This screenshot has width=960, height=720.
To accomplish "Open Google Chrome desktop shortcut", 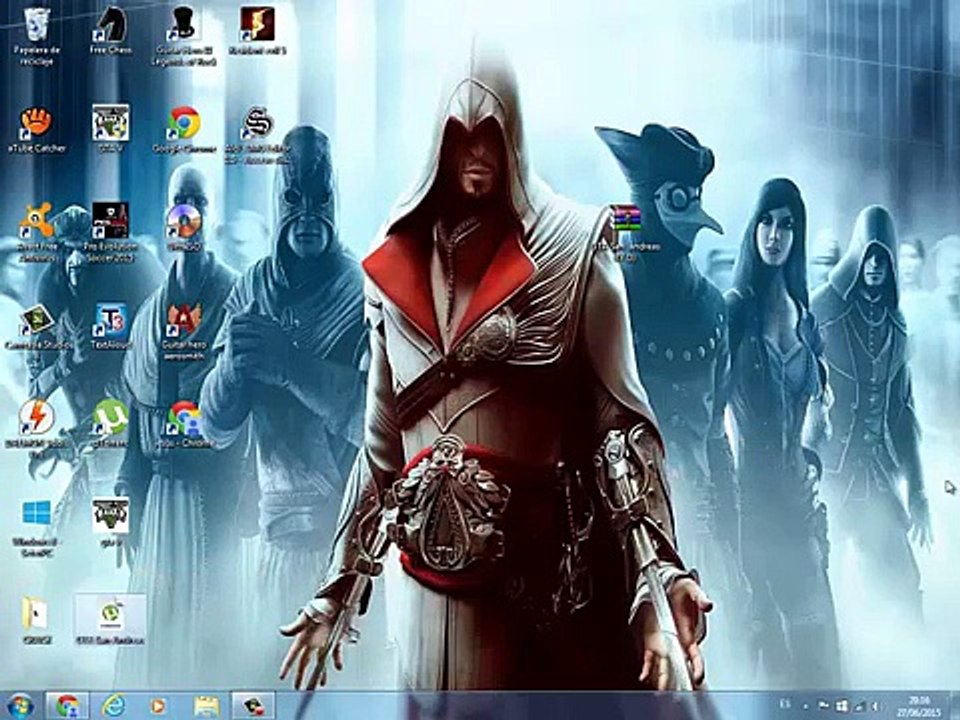I will pos(184,129).
